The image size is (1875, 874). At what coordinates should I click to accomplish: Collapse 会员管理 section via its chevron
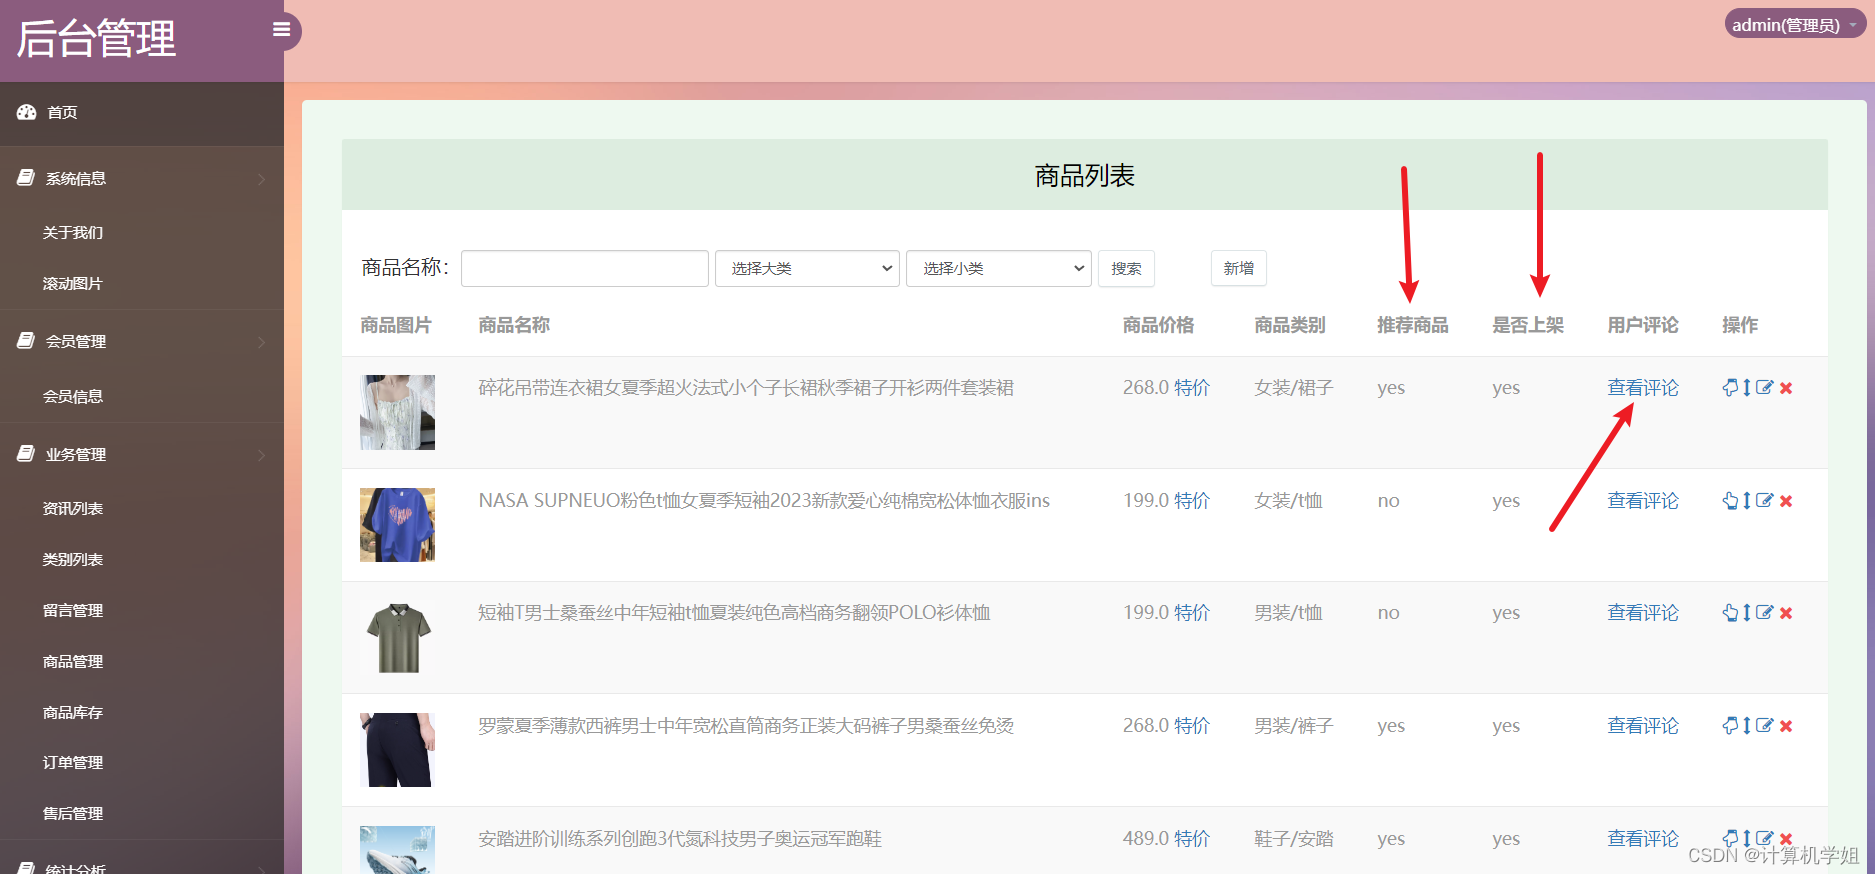pos(262,342)
